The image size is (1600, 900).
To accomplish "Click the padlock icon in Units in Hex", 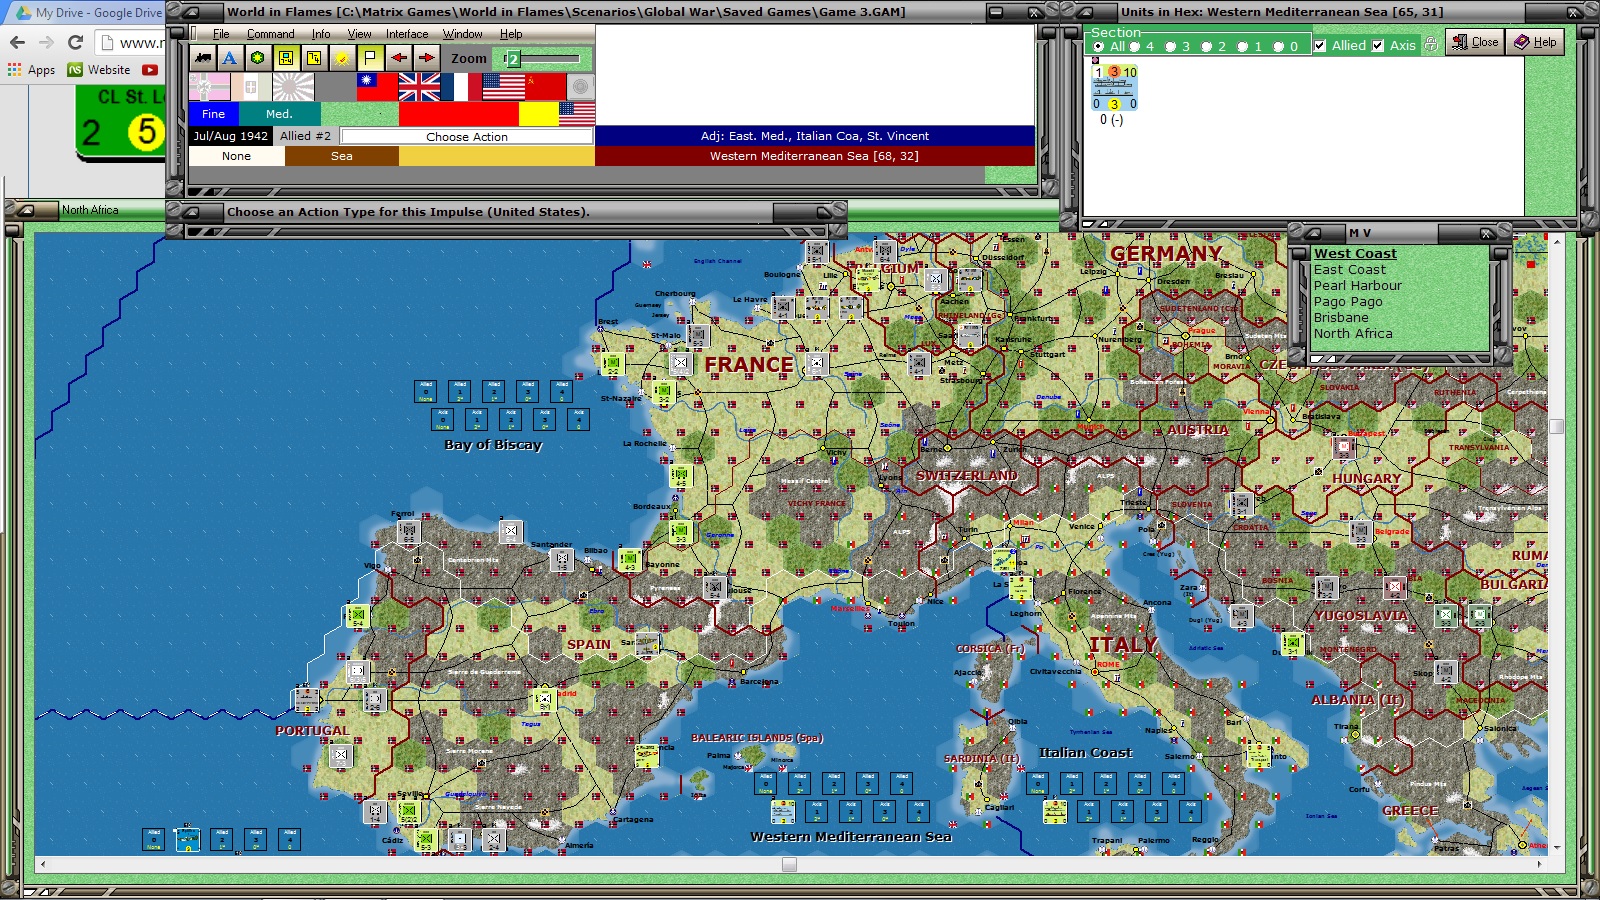I will click(1431, 44).
